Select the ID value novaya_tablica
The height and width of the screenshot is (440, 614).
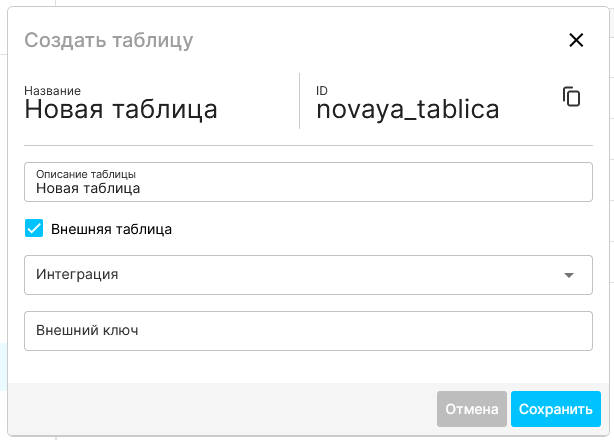coord(407,109)
